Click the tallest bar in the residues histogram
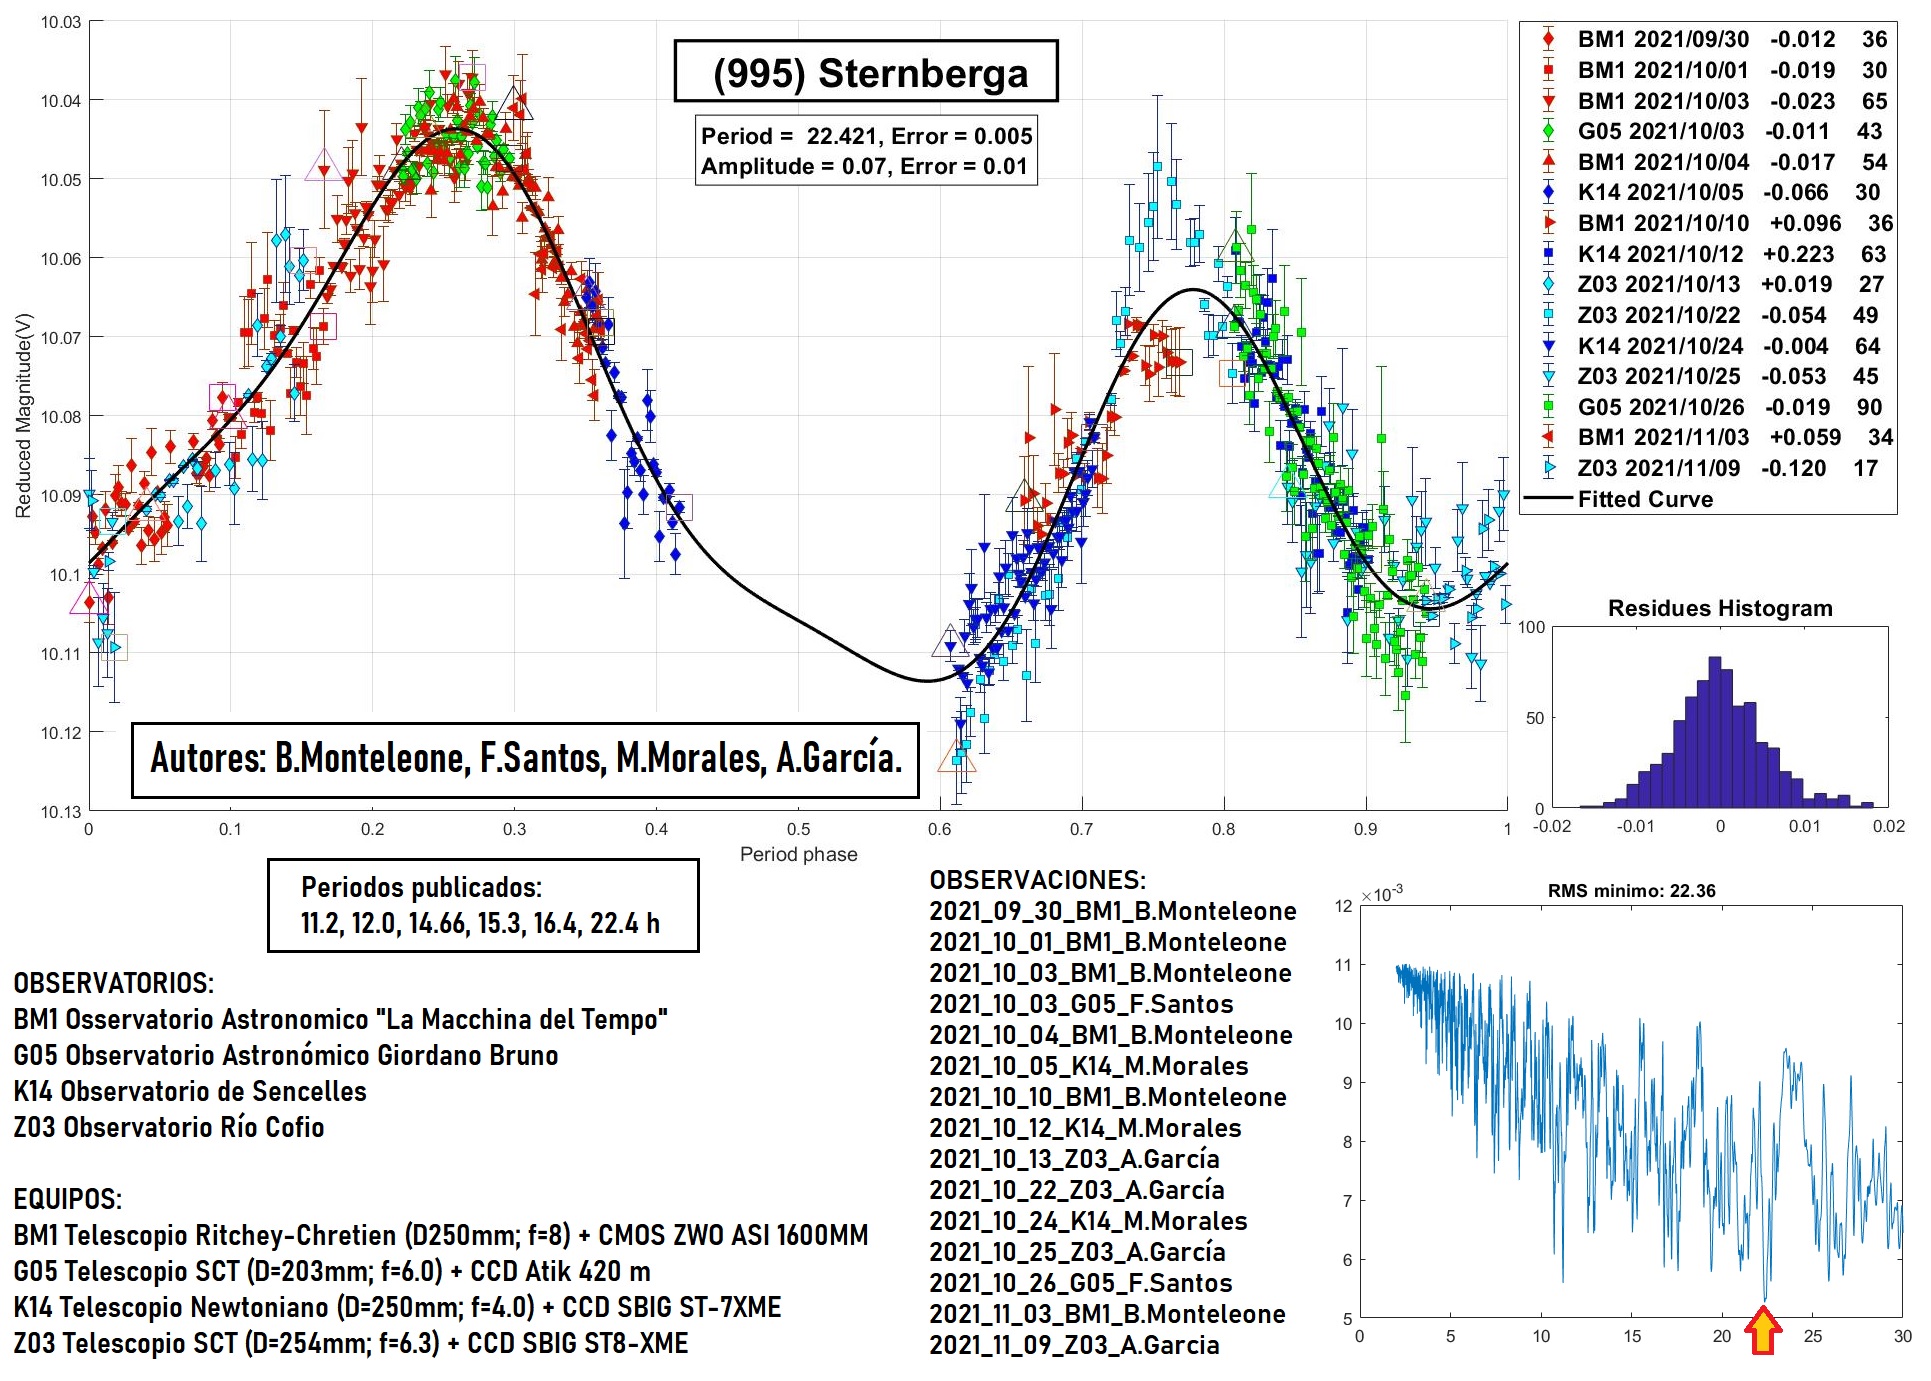The image size is (1931, 1381). (x=1715, y=732)
